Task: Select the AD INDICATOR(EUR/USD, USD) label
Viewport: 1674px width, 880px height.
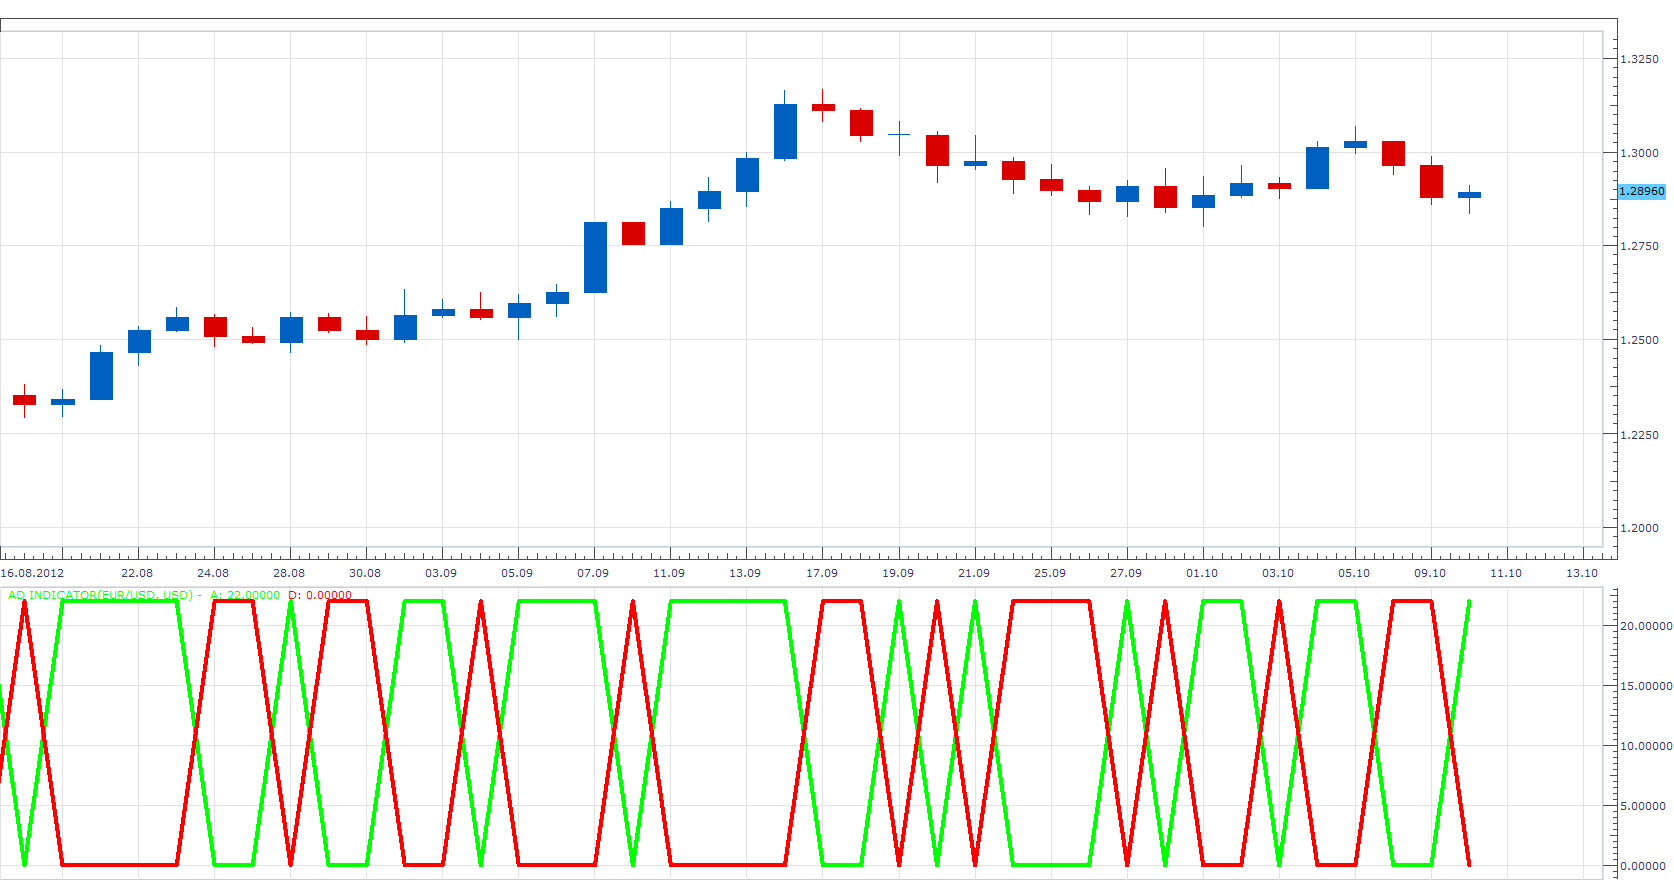Action: click(100, 595)
